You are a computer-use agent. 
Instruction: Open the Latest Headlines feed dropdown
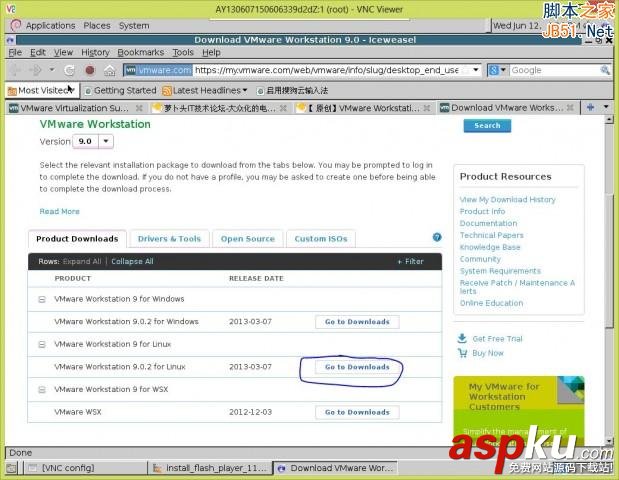pos(205,90)
